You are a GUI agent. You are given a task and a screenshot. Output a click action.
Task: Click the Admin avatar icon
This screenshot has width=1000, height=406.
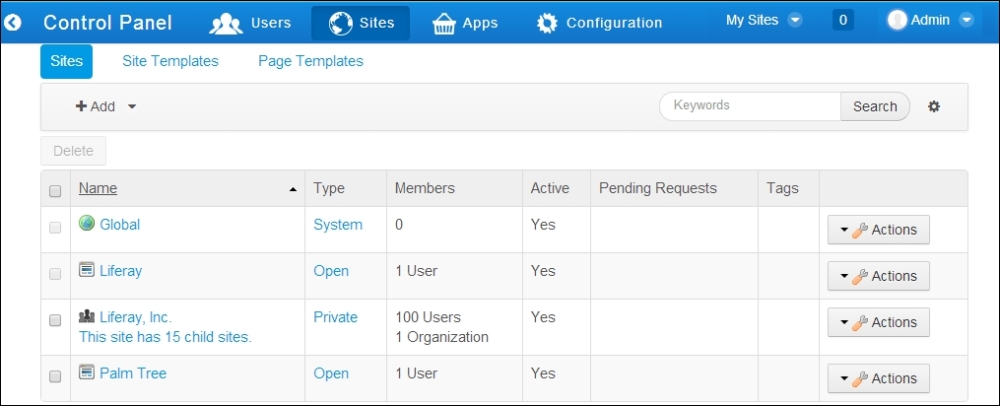(897, 20)
